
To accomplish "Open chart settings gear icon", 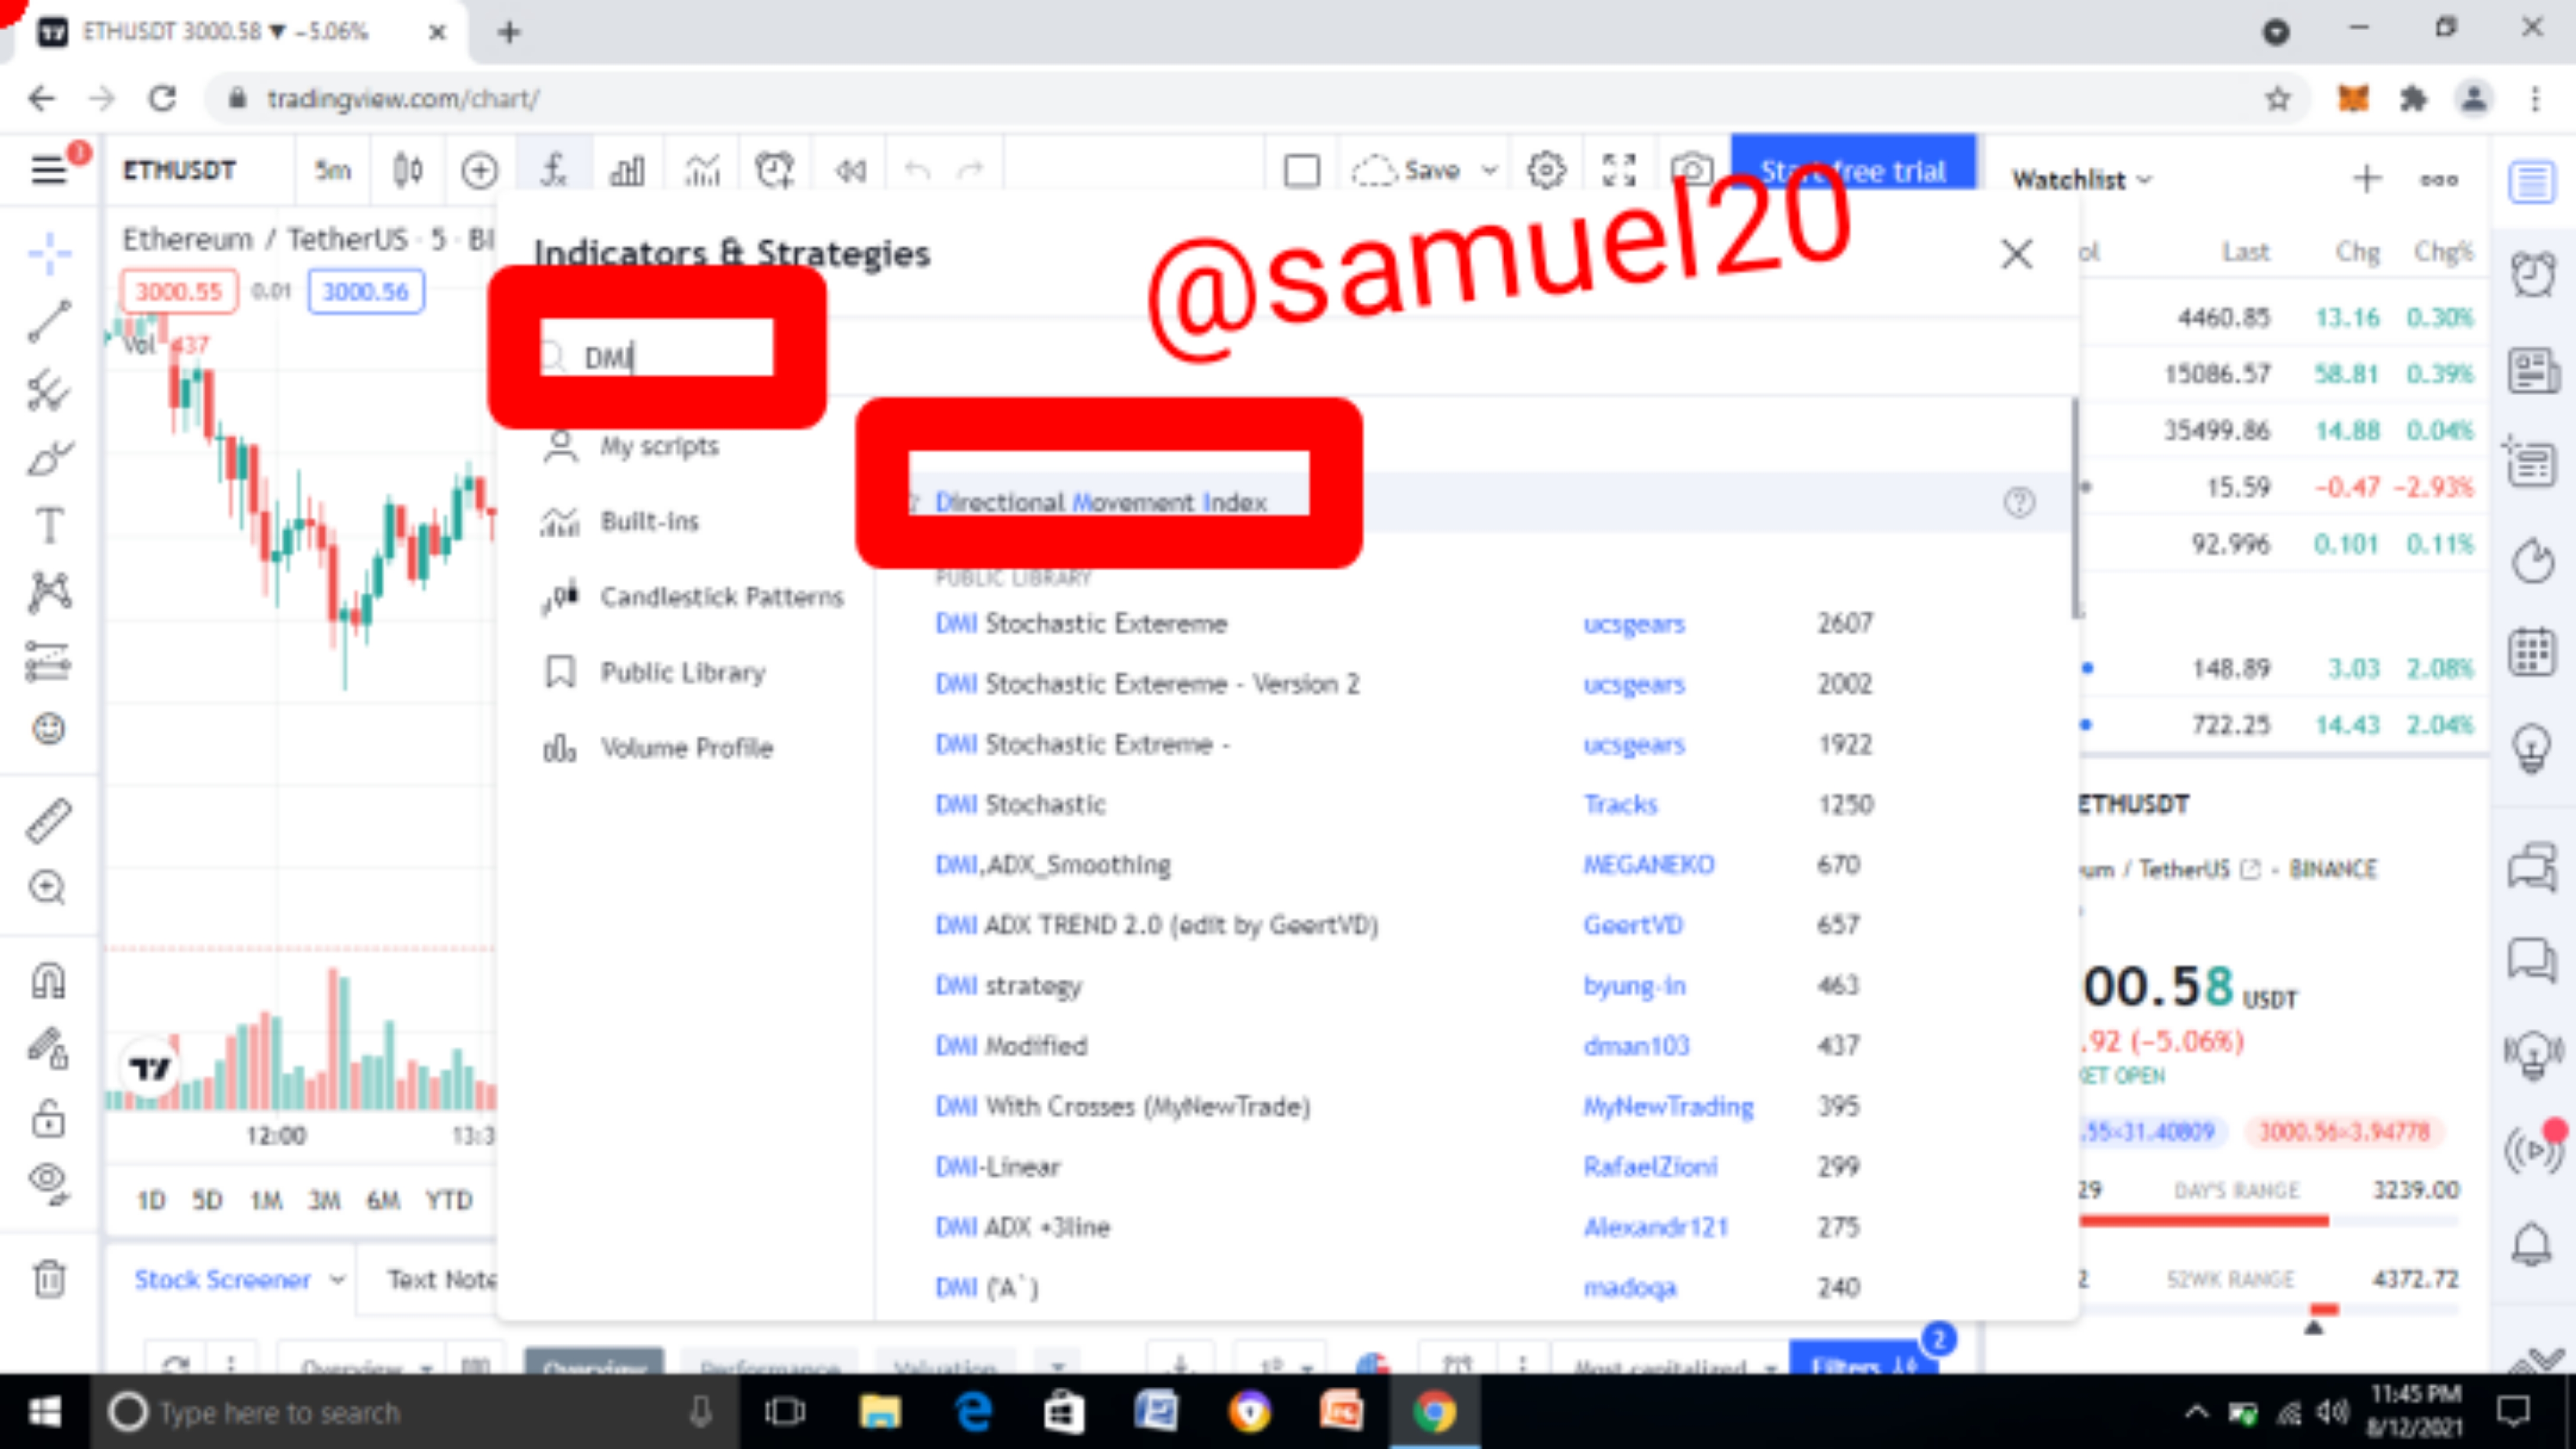I will tap(1546, 170).
